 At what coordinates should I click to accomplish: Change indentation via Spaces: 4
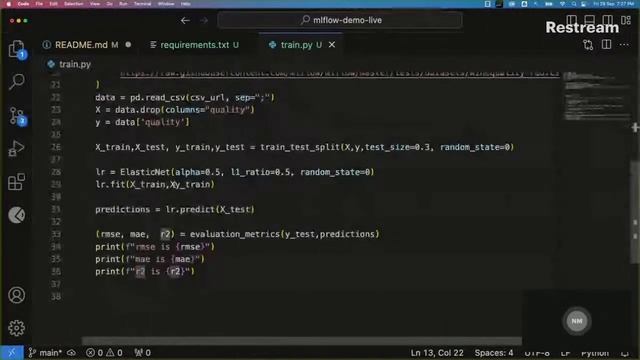(493, 353)
